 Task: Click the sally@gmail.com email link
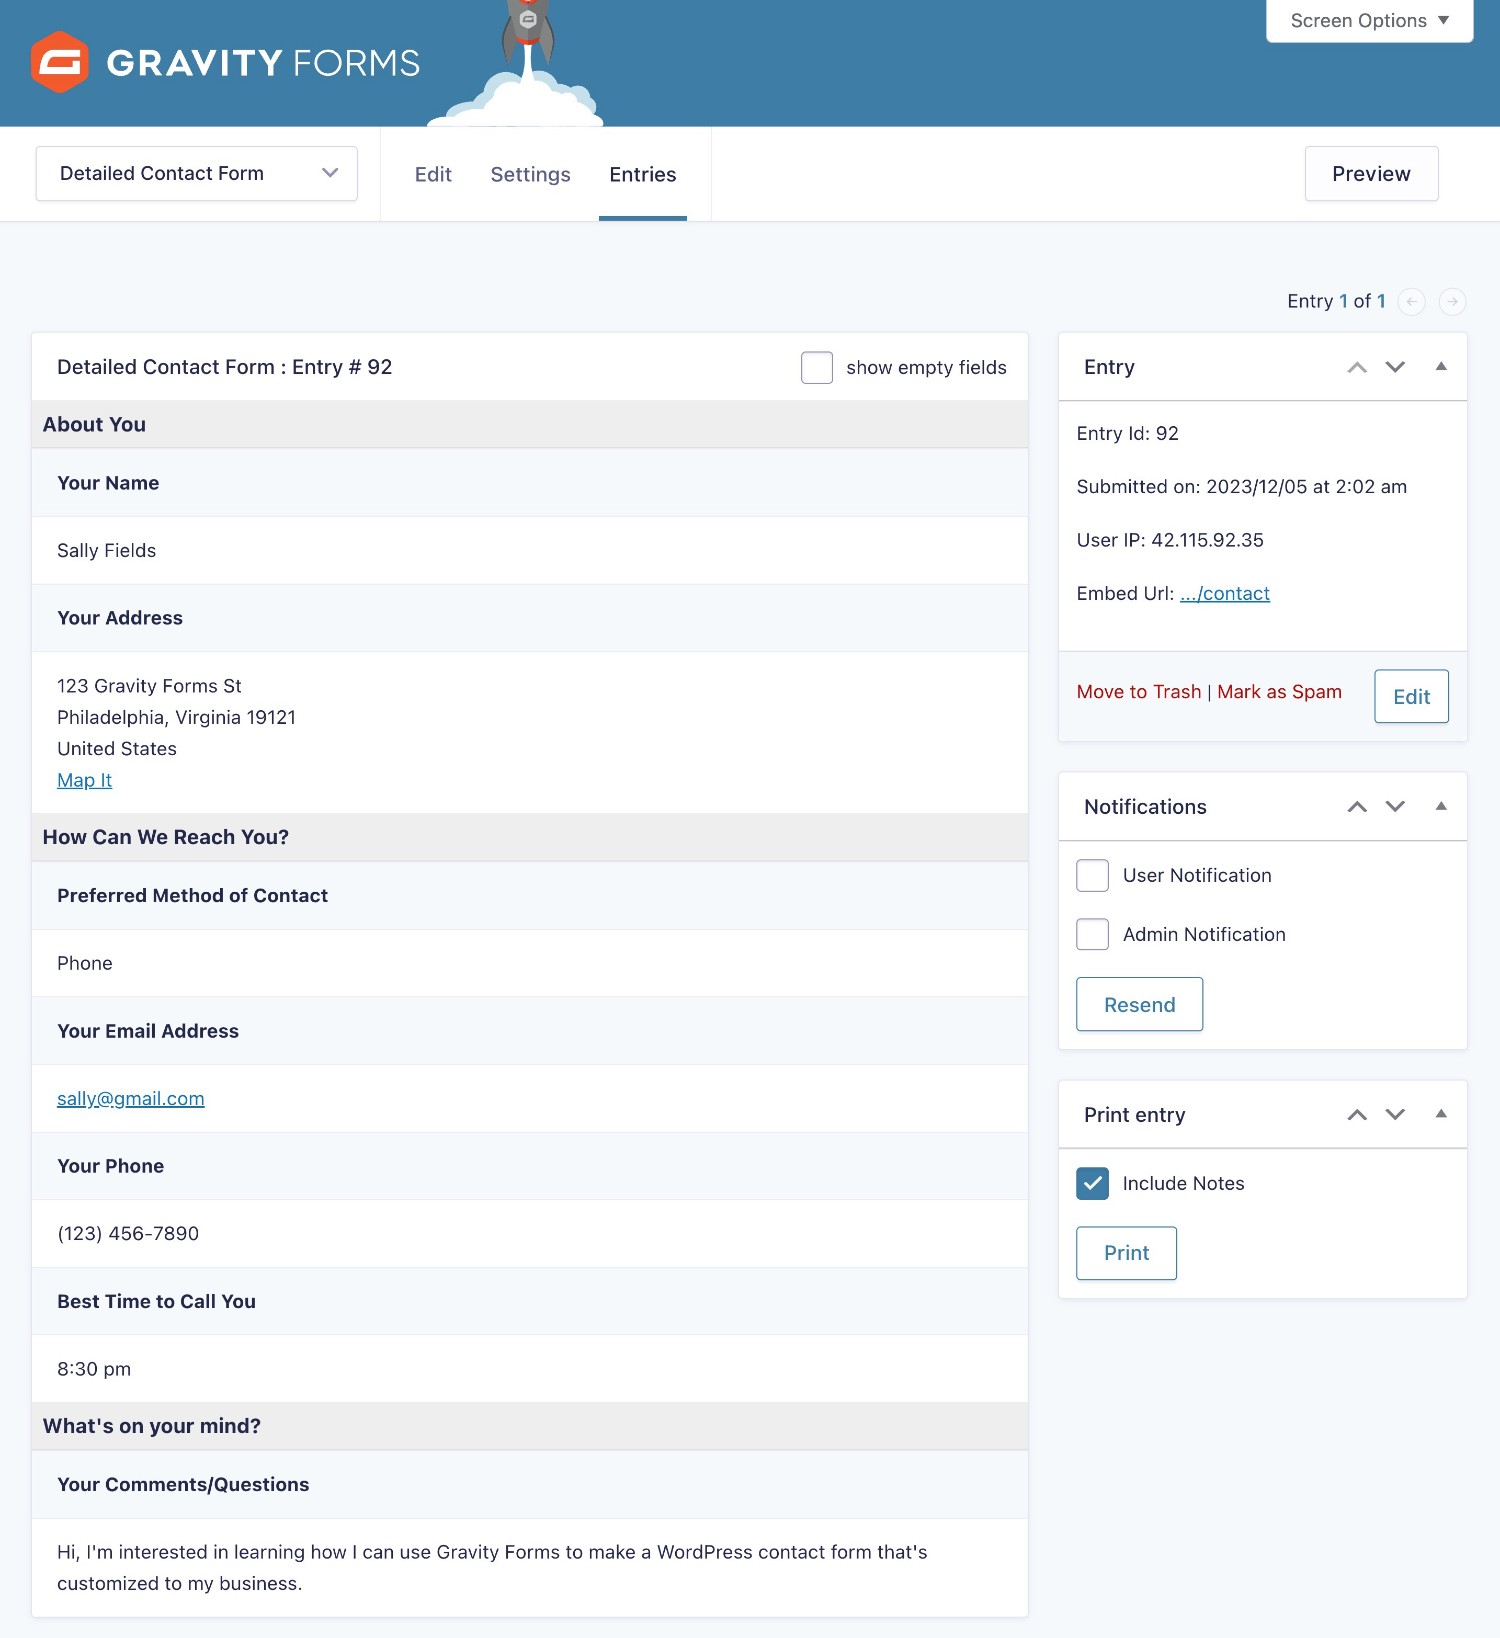(x=131, y=1099)
